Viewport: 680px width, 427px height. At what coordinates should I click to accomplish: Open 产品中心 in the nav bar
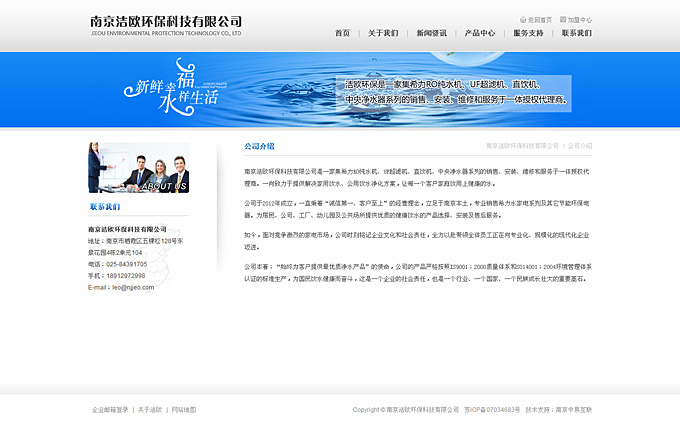[x=480, y=33]
